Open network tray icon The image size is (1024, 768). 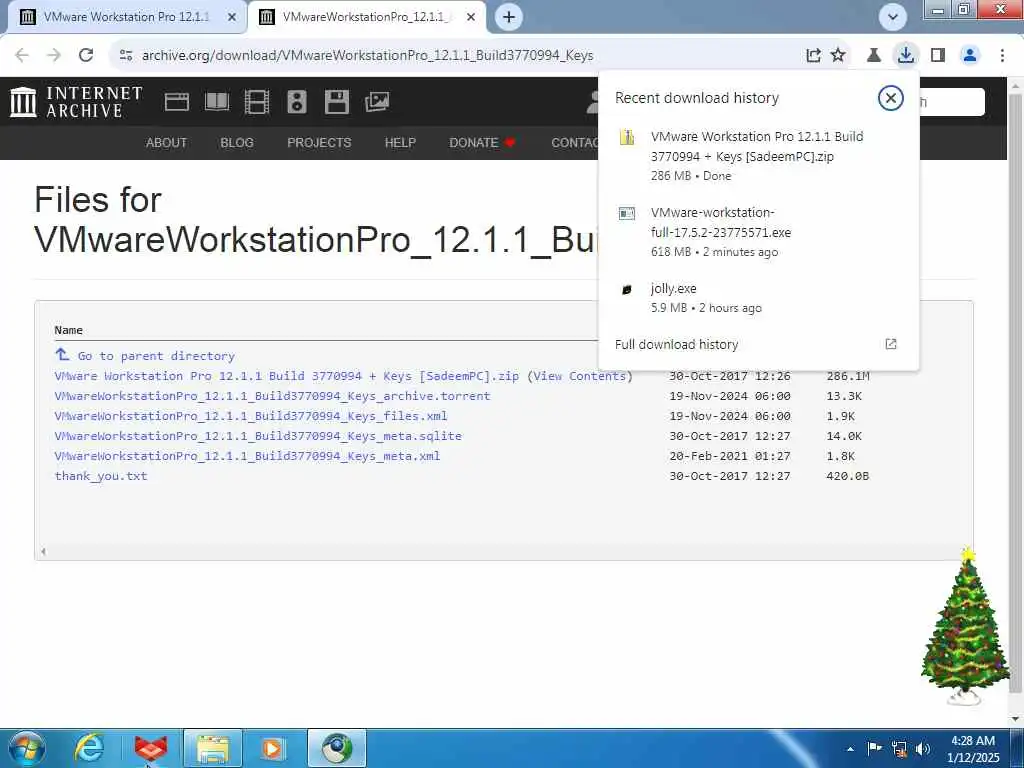click(x=899, y=749)
